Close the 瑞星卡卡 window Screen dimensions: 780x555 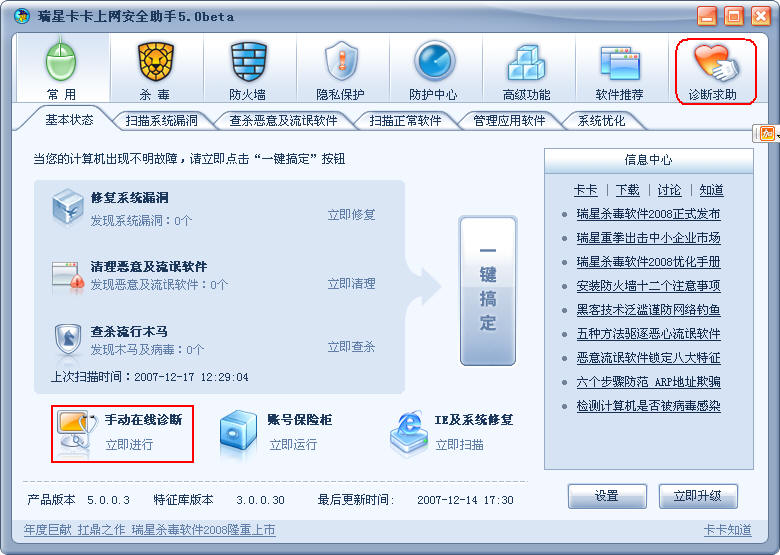point(761,16)
